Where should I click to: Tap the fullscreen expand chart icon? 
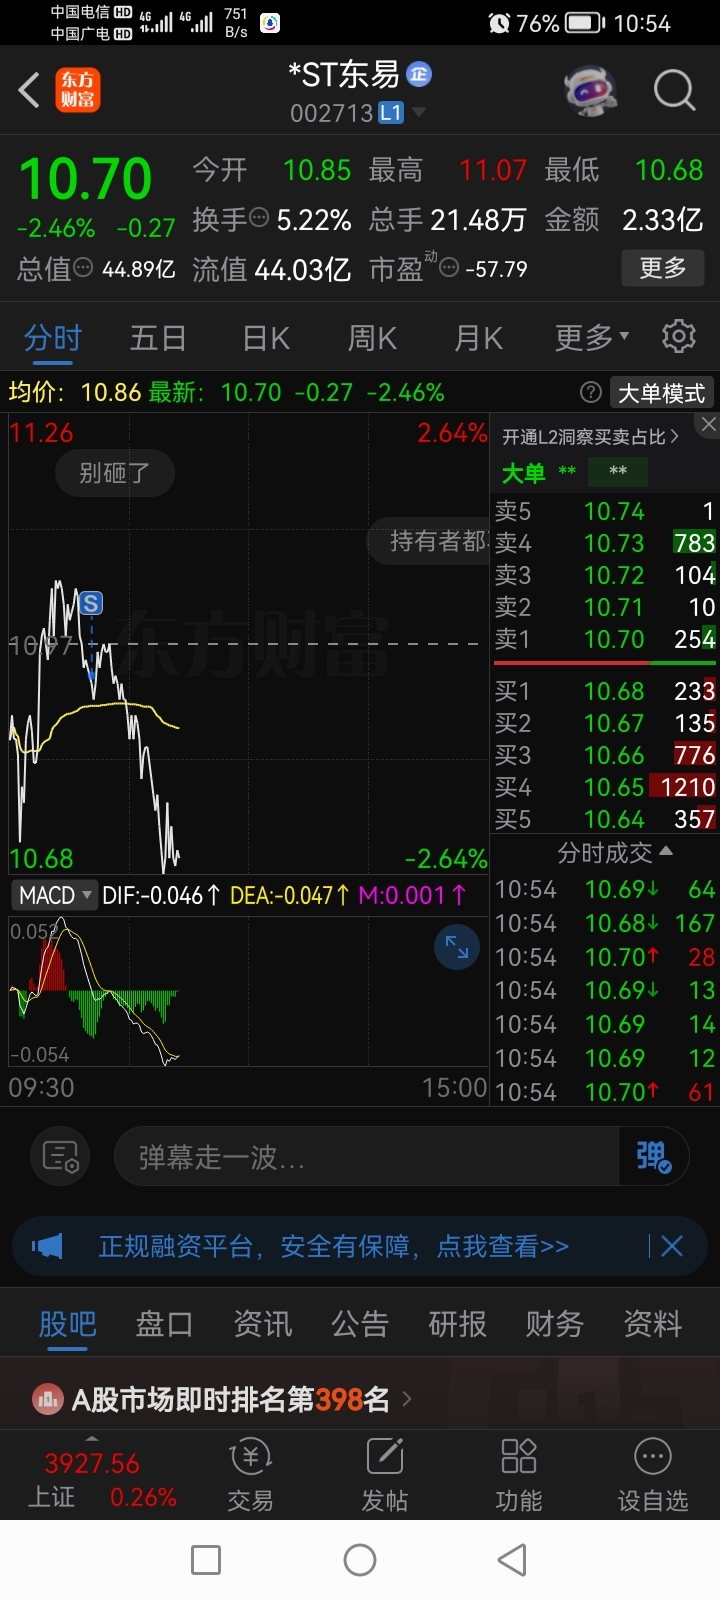tap(457, 947)
